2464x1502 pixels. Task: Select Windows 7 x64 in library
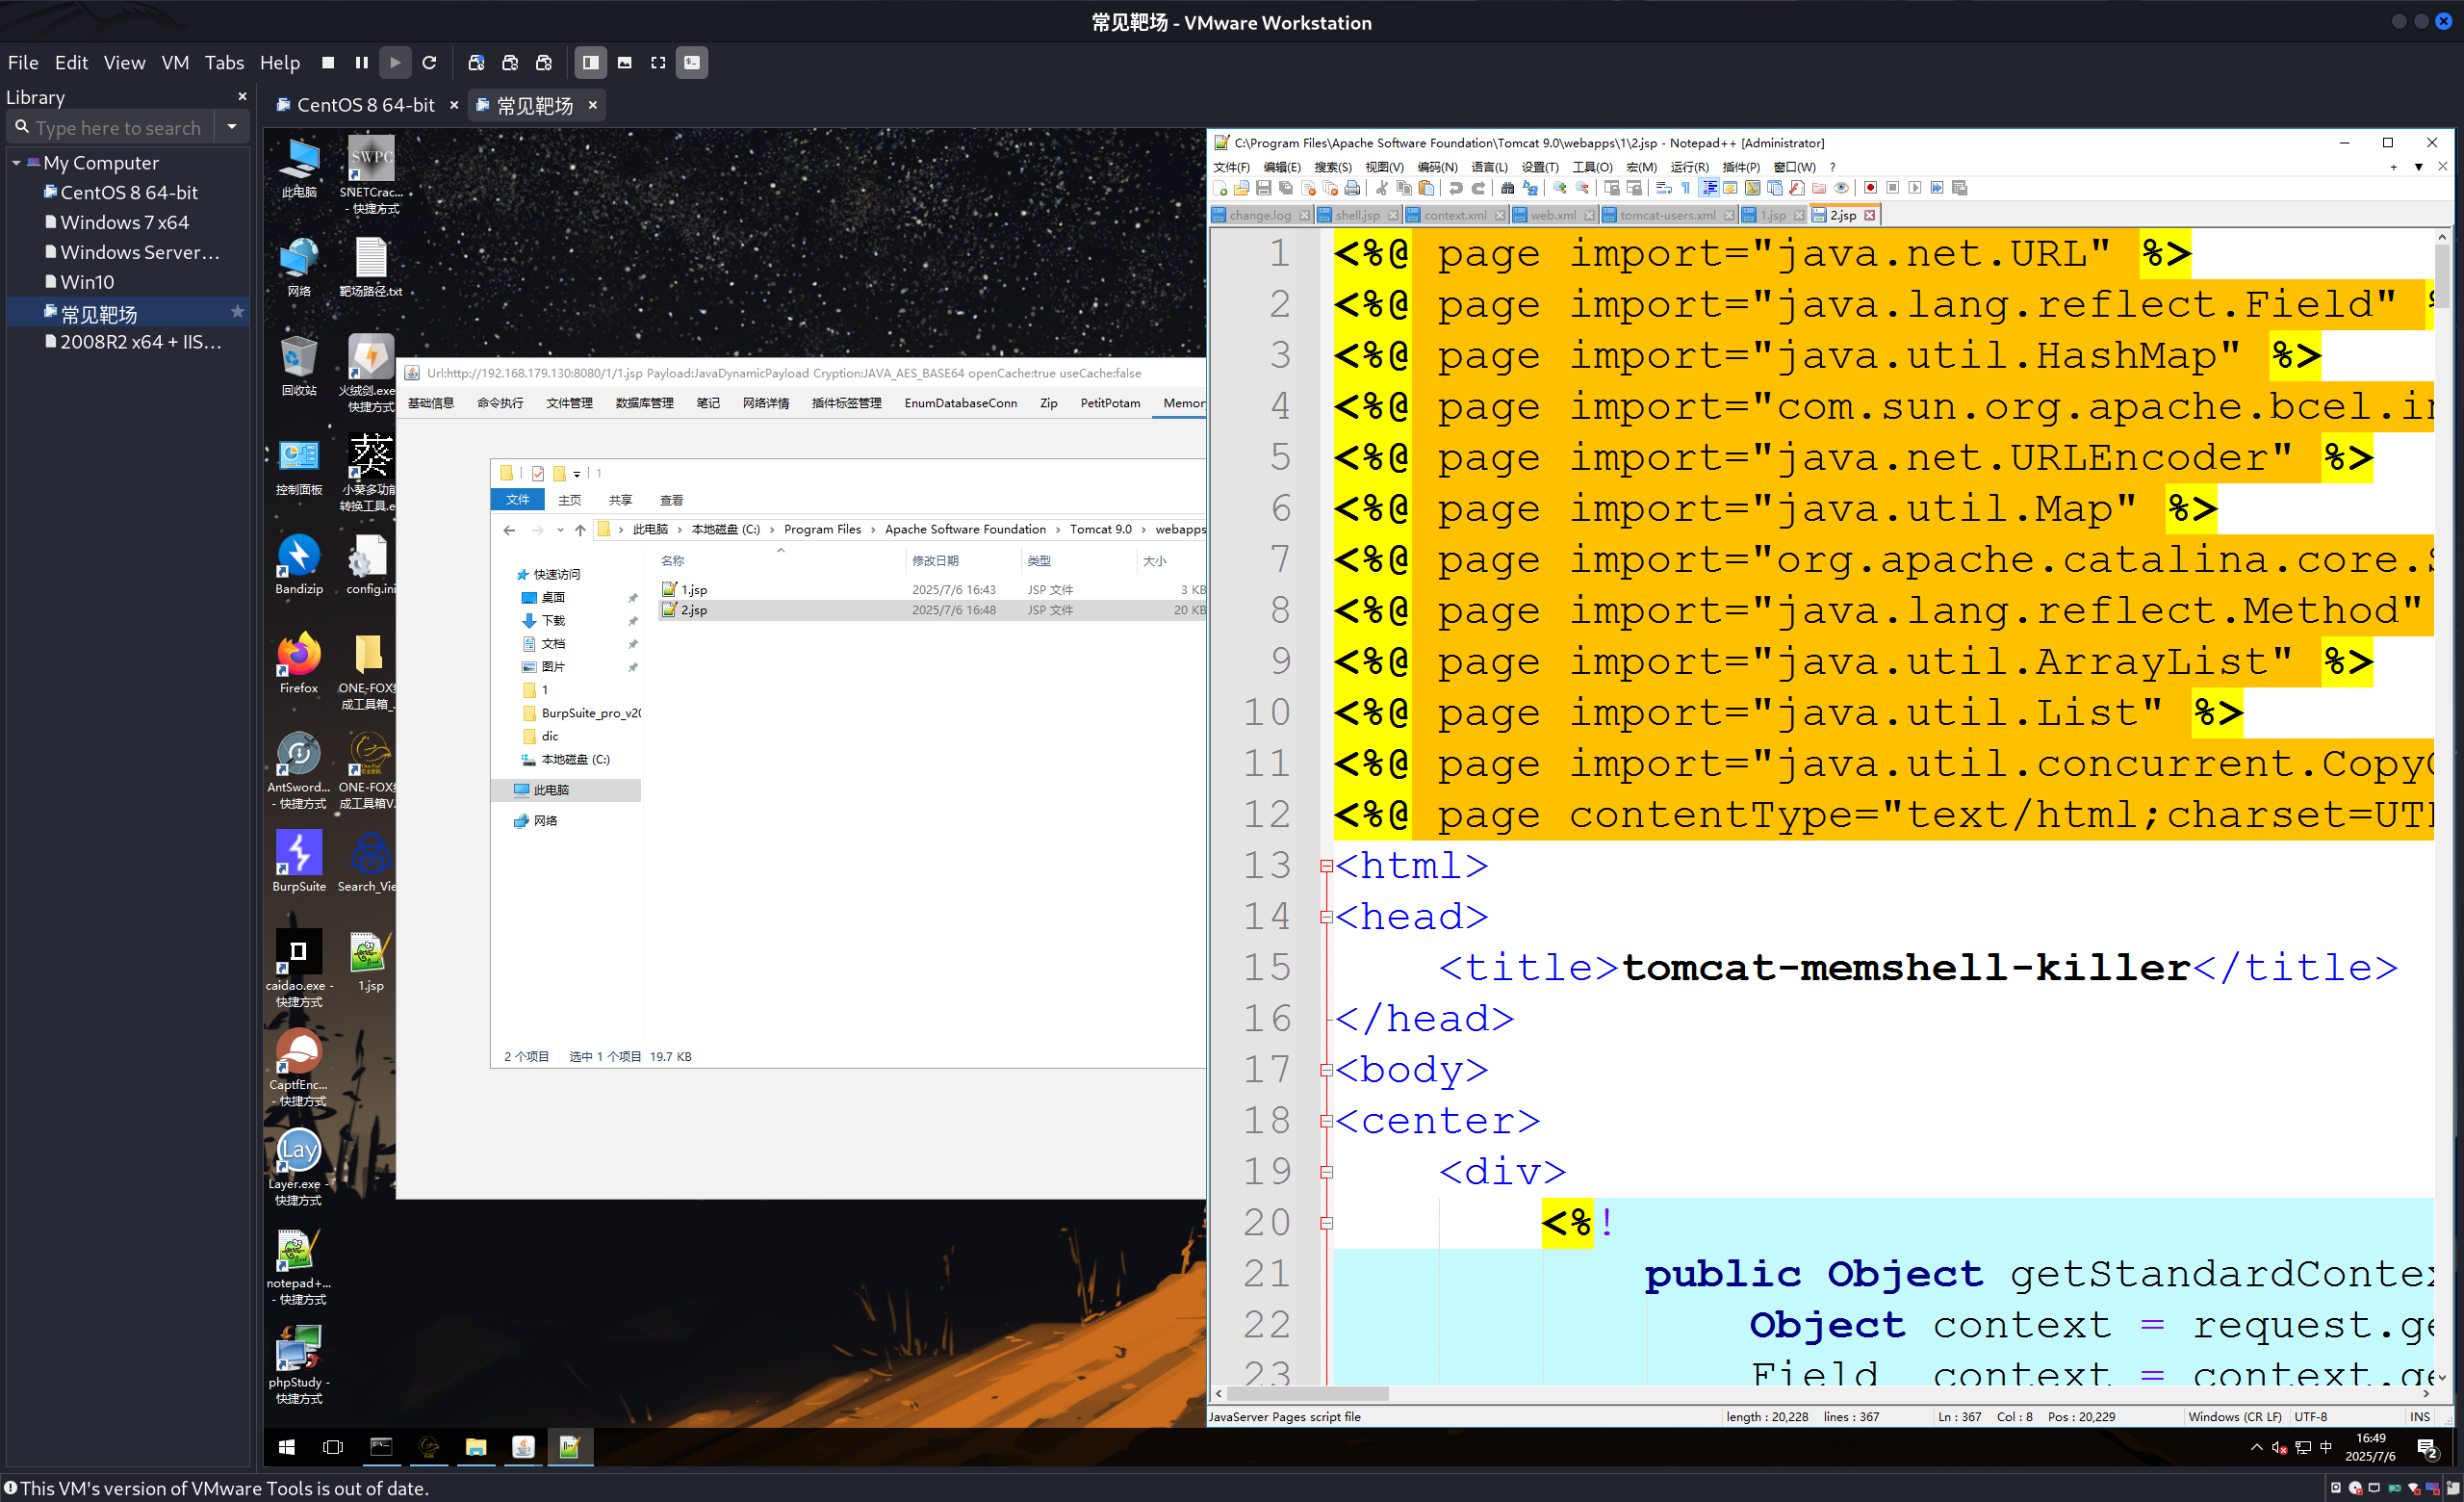124,222
